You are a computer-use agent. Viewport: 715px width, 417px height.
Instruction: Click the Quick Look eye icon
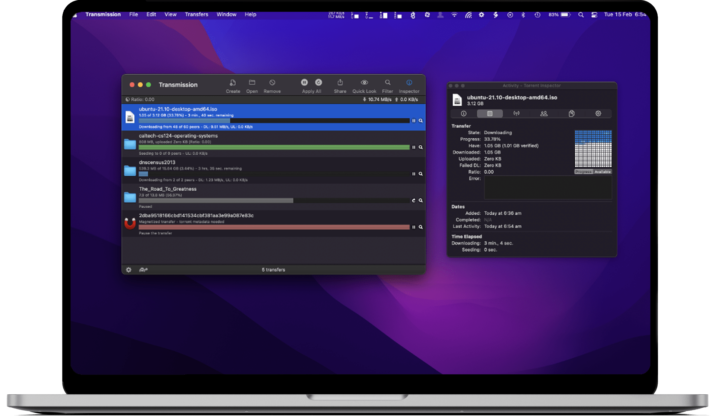coord(364,83)
